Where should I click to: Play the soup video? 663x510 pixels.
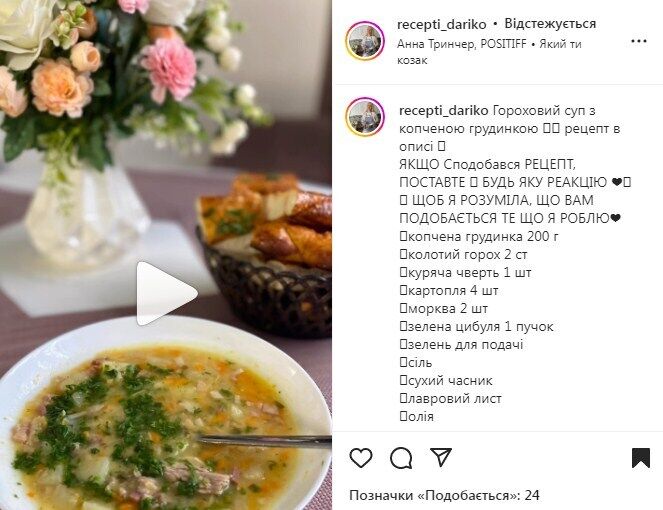pos(167,293)
